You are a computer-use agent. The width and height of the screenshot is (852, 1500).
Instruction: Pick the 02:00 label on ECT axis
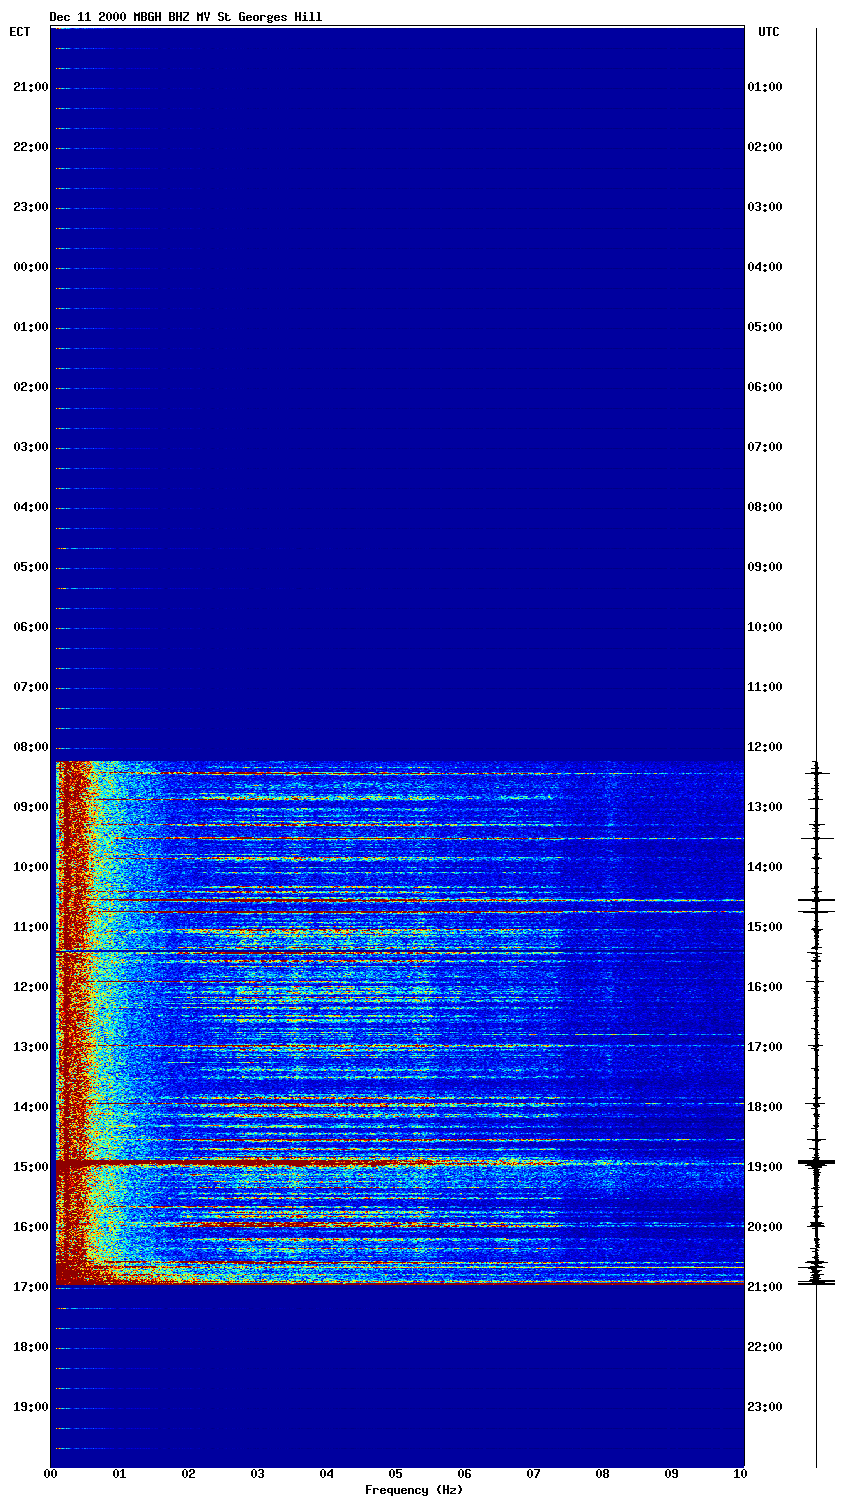(x=30, y=387)
